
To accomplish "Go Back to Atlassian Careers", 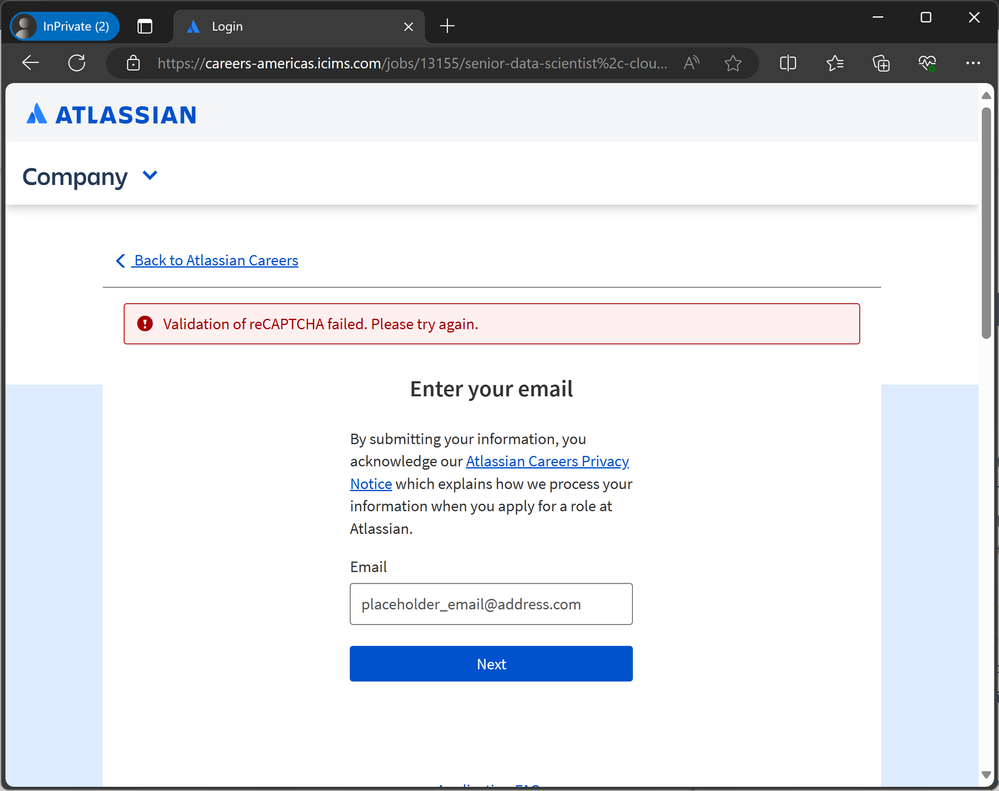I will coord(207,260).
